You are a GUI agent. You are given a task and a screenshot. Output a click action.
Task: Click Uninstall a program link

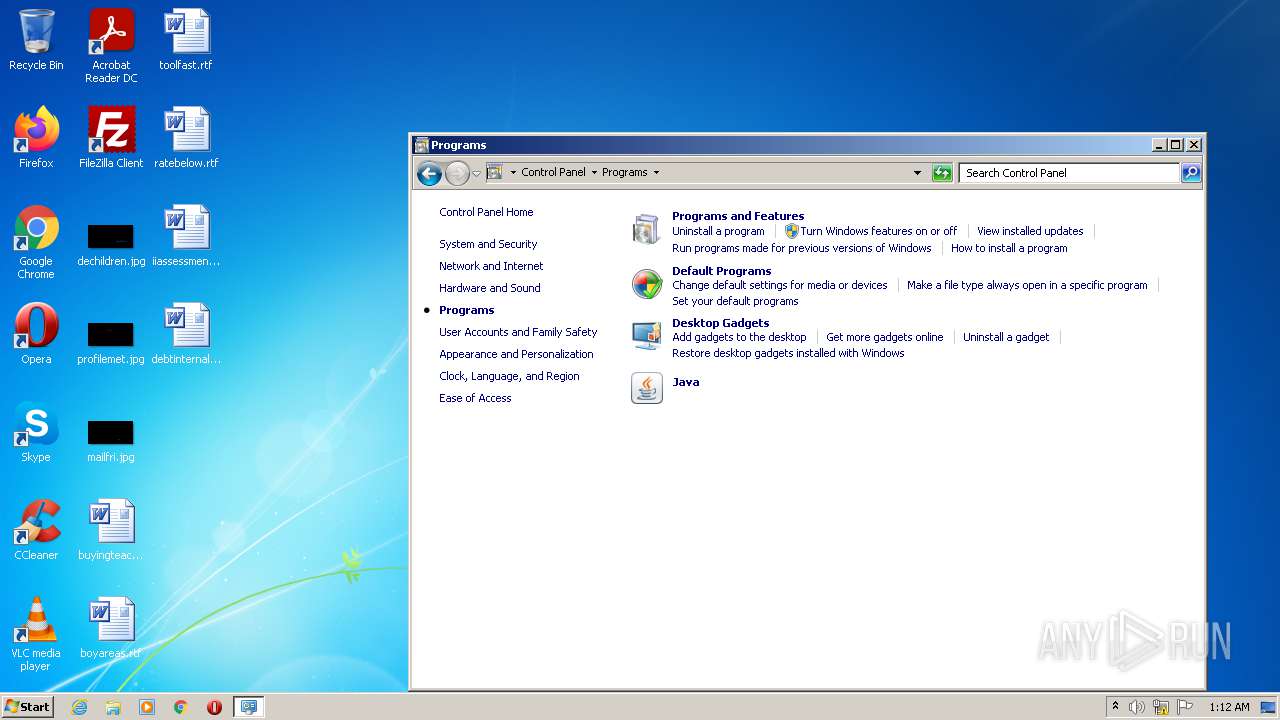point(718,231)
